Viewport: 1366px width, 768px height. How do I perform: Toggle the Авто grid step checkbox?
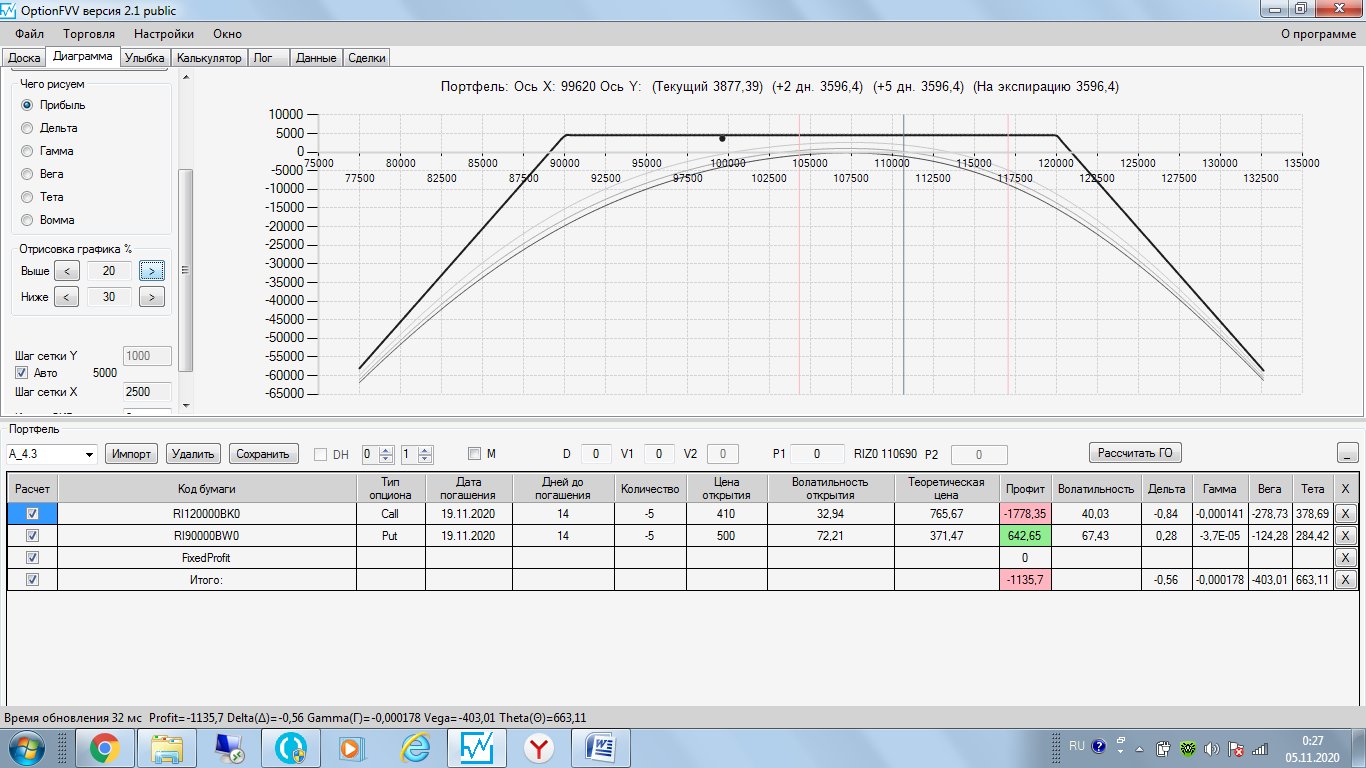[x=22, y=373]
